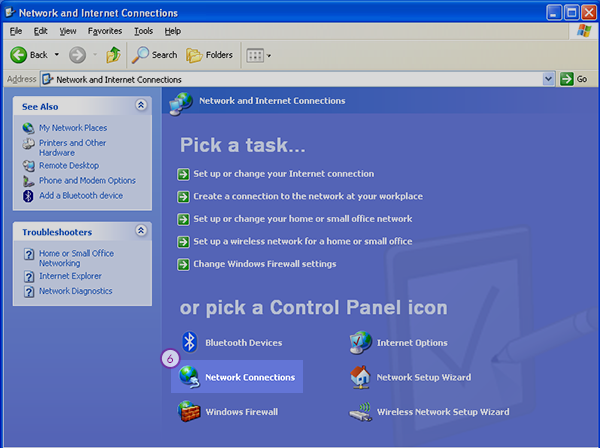The image size is (600, 448).
Task: Open the Address bar dropdown arrow
Action: 548,79
